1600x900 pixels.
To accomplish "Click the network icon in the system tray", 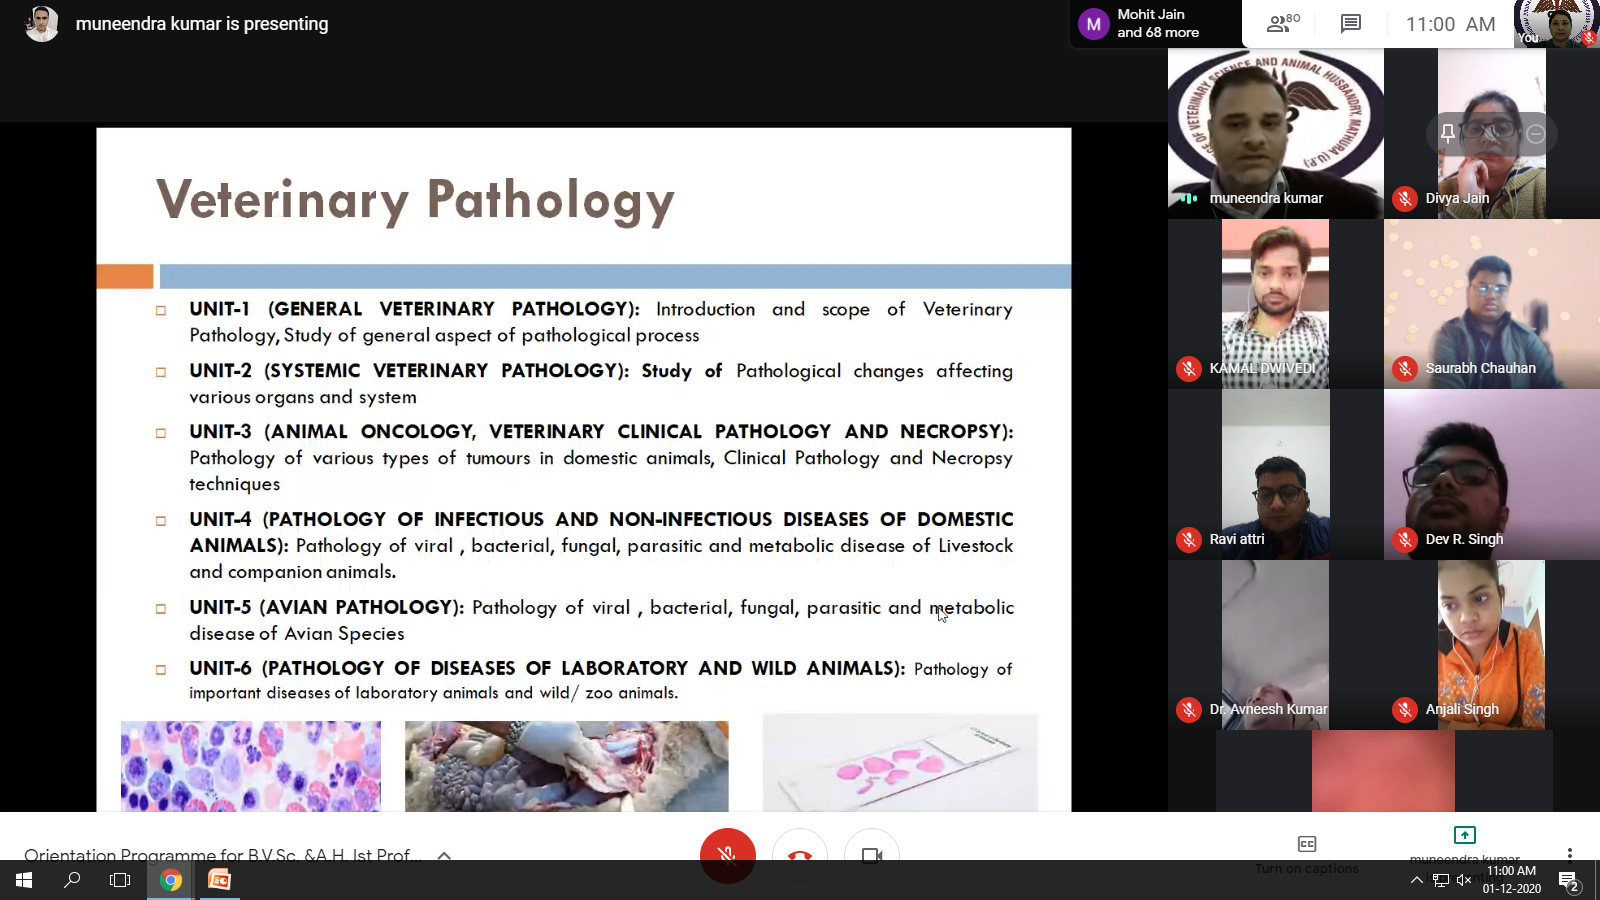I will pos(1440,880).
